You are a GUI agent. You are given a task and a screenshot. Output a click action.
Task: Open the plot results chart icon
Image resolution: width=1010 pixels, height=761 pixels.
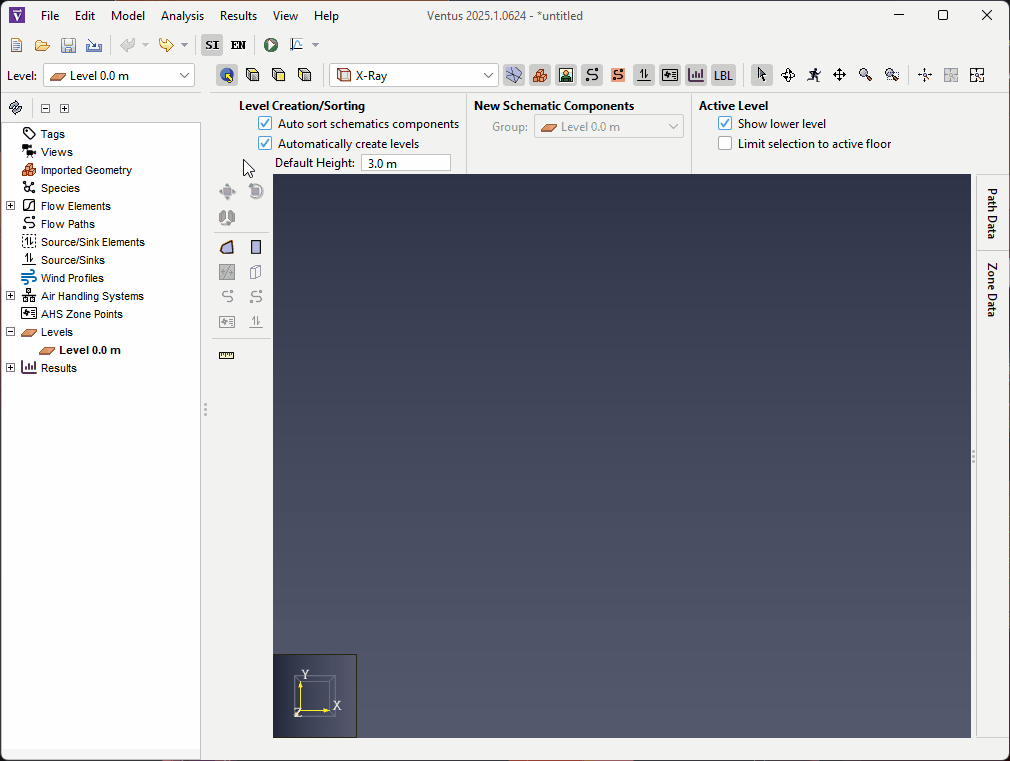coord(297,45)
